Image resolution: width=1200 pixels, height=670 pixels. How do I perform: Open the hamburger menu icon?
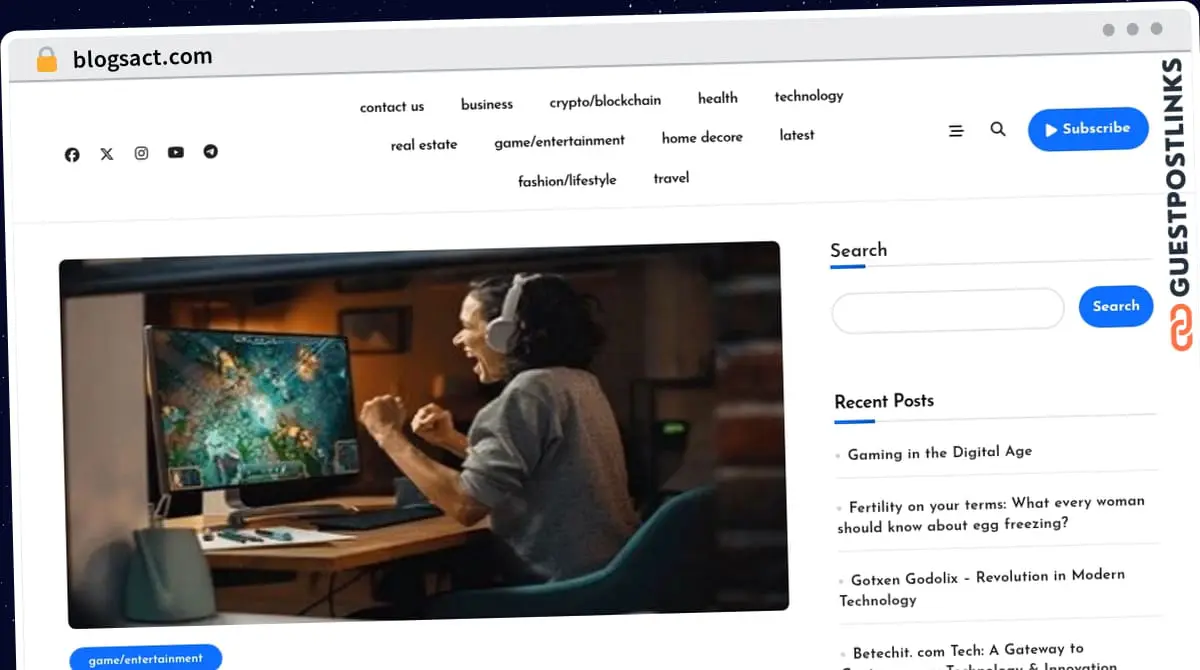(956, 131)
